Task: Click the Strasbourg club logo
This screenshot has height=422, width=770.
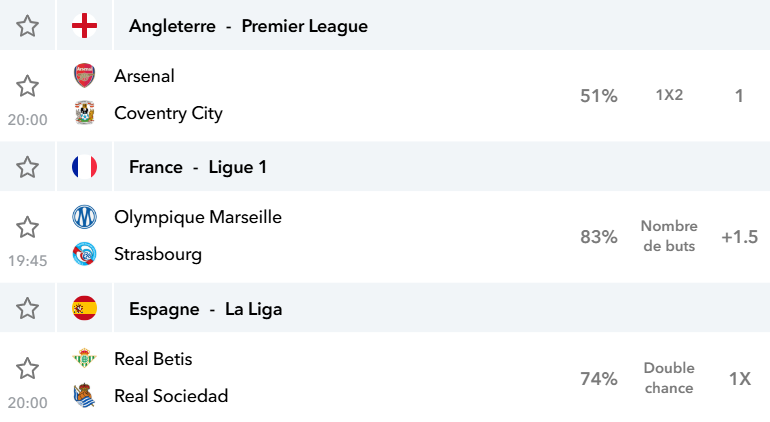Action: point(84,254)
